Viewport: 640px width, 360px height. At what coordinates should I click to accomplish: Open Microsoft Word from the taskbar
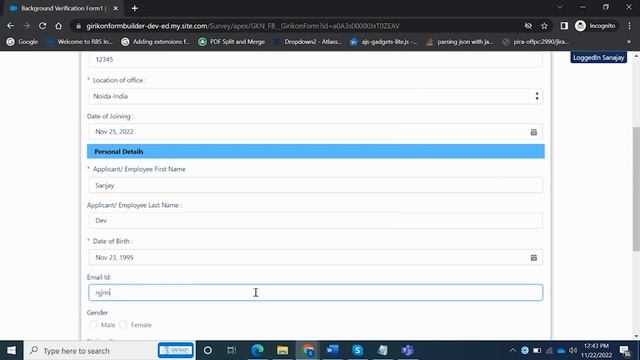tap(333, 350)
